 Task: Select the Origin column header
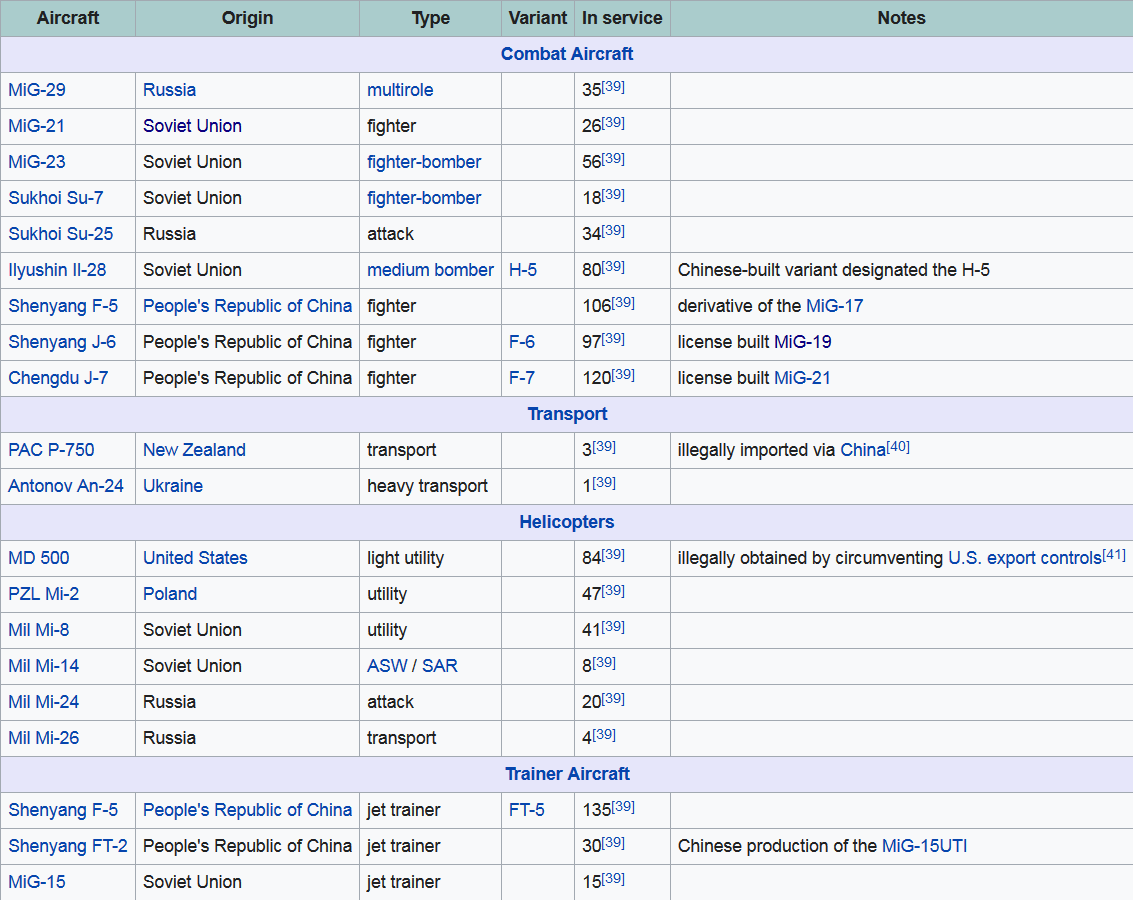247,18
